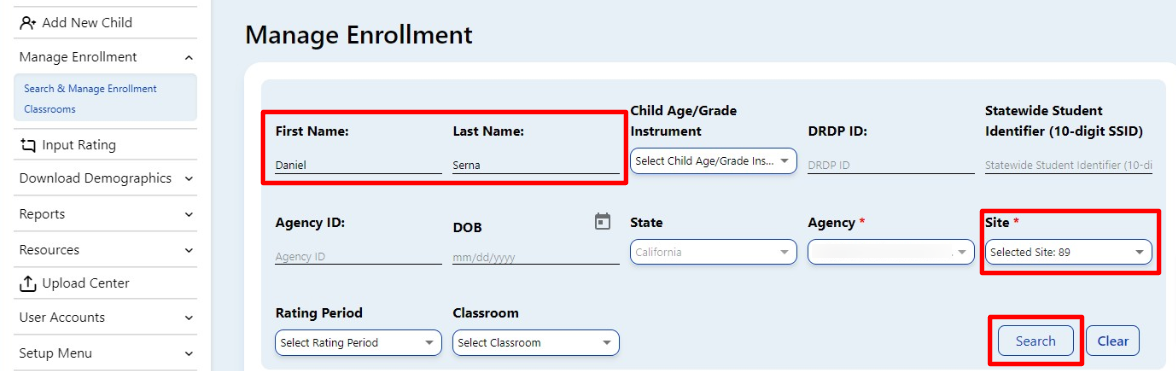Open the Agency dropdown
Image resolution: width=1176 pixels, height=371 pixels.
[x=891, y=253]
